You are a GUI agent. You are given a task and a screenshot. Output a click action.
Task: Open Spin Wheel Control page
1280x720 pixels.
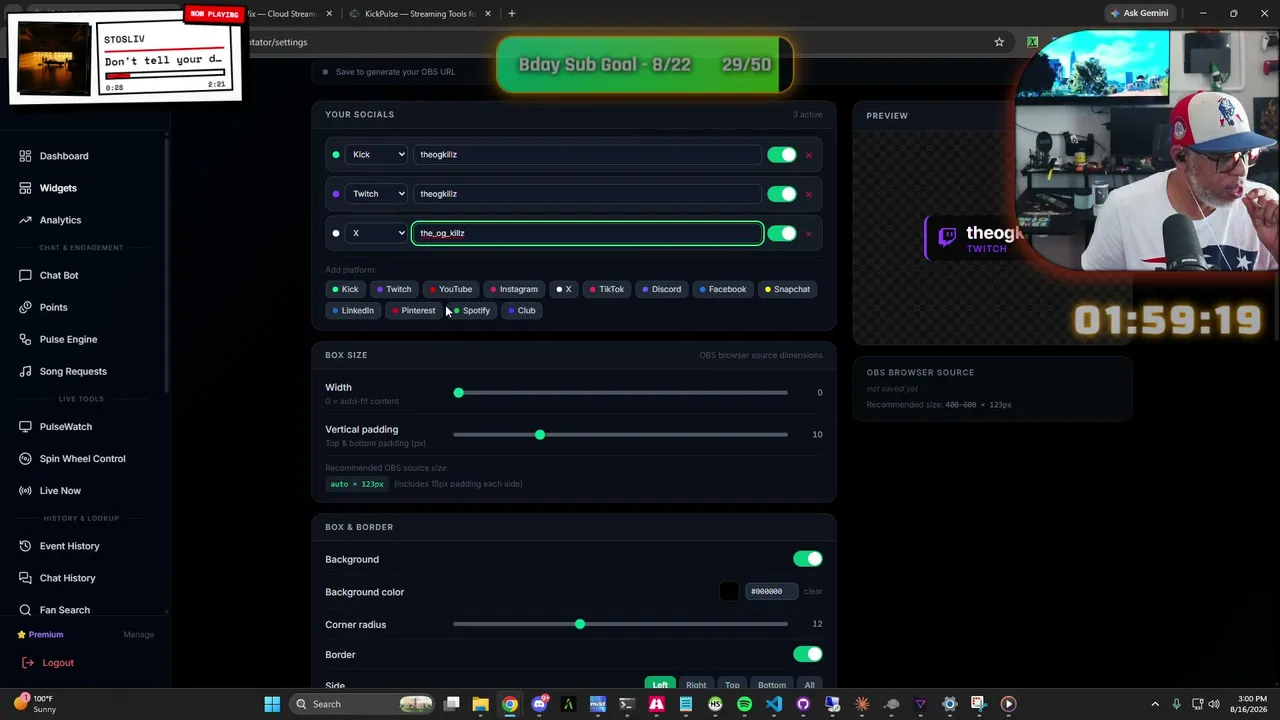[83, 459]
